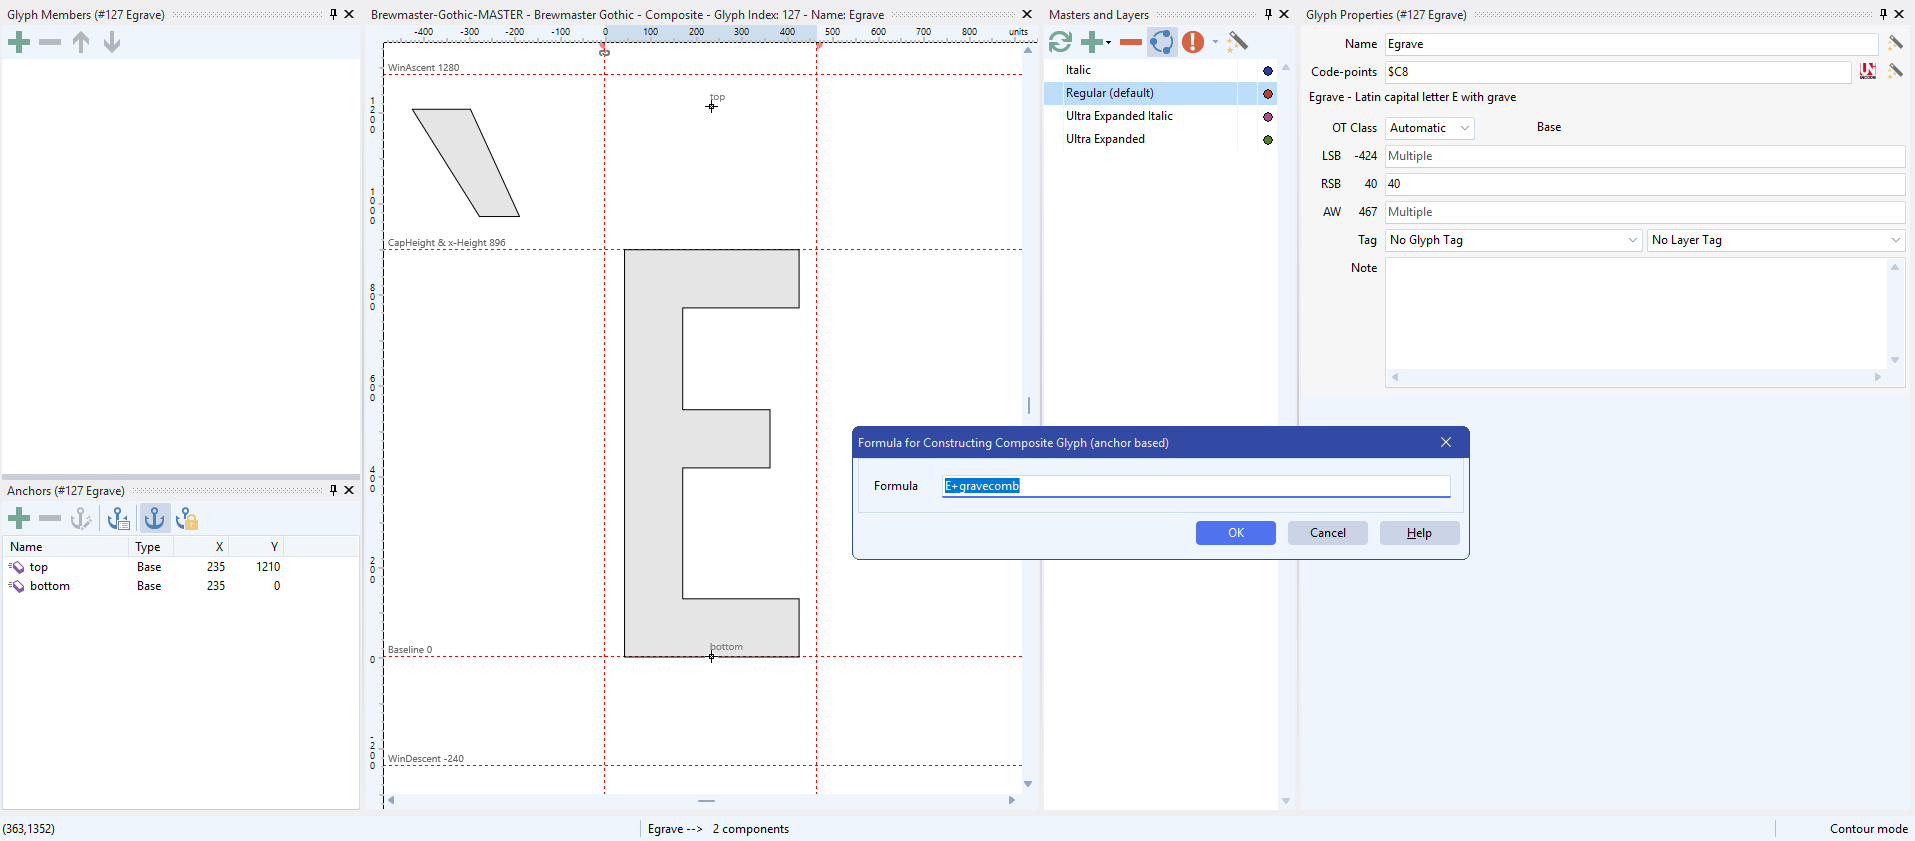Image resolution: width=1915 pixels, height=841 pixels.
Task: Click the Unicode picker icon beside Code-points
Action: [x=1867, y=71]
